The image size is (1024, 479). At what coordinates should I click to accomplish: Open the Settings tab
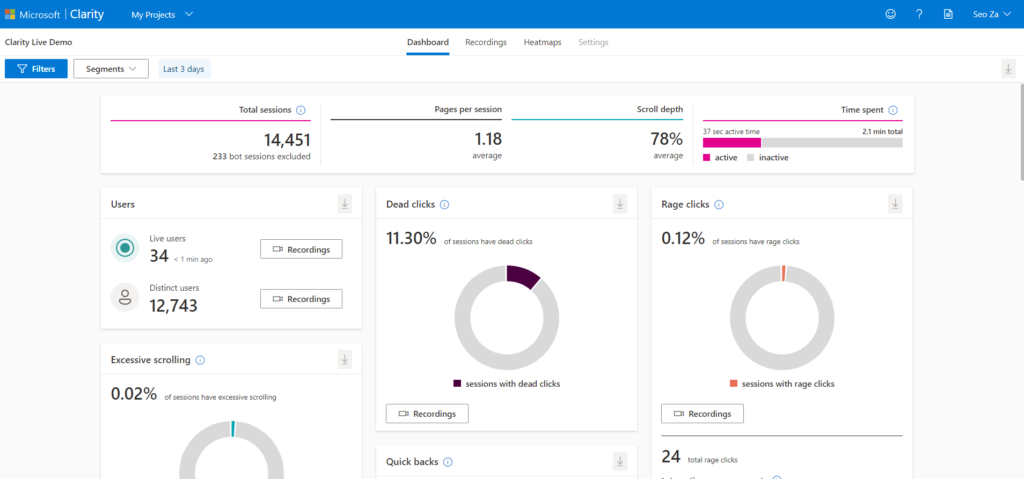pos(593,42)
